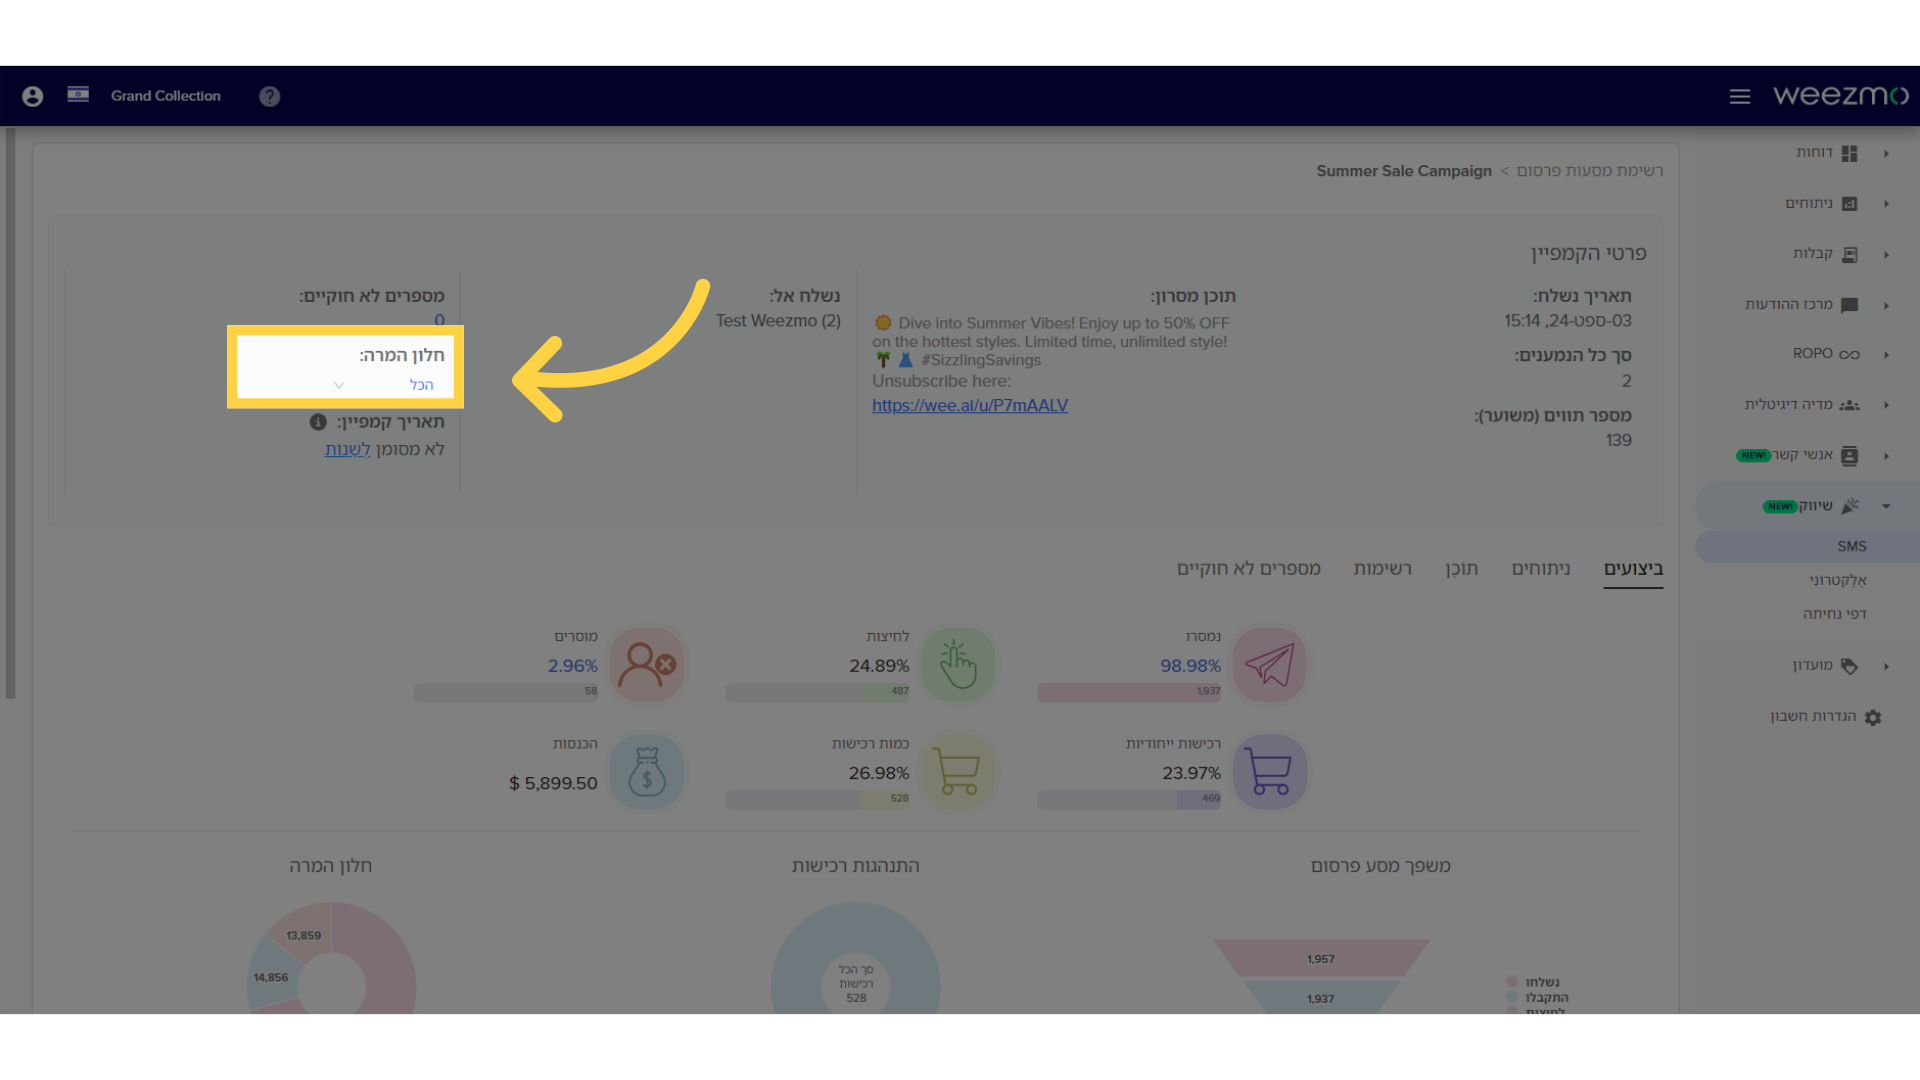Viewport: 1920px width, 1080px height.
Task: Click the נשלחו pink legend swatch
Action: tap(1512, 982)
